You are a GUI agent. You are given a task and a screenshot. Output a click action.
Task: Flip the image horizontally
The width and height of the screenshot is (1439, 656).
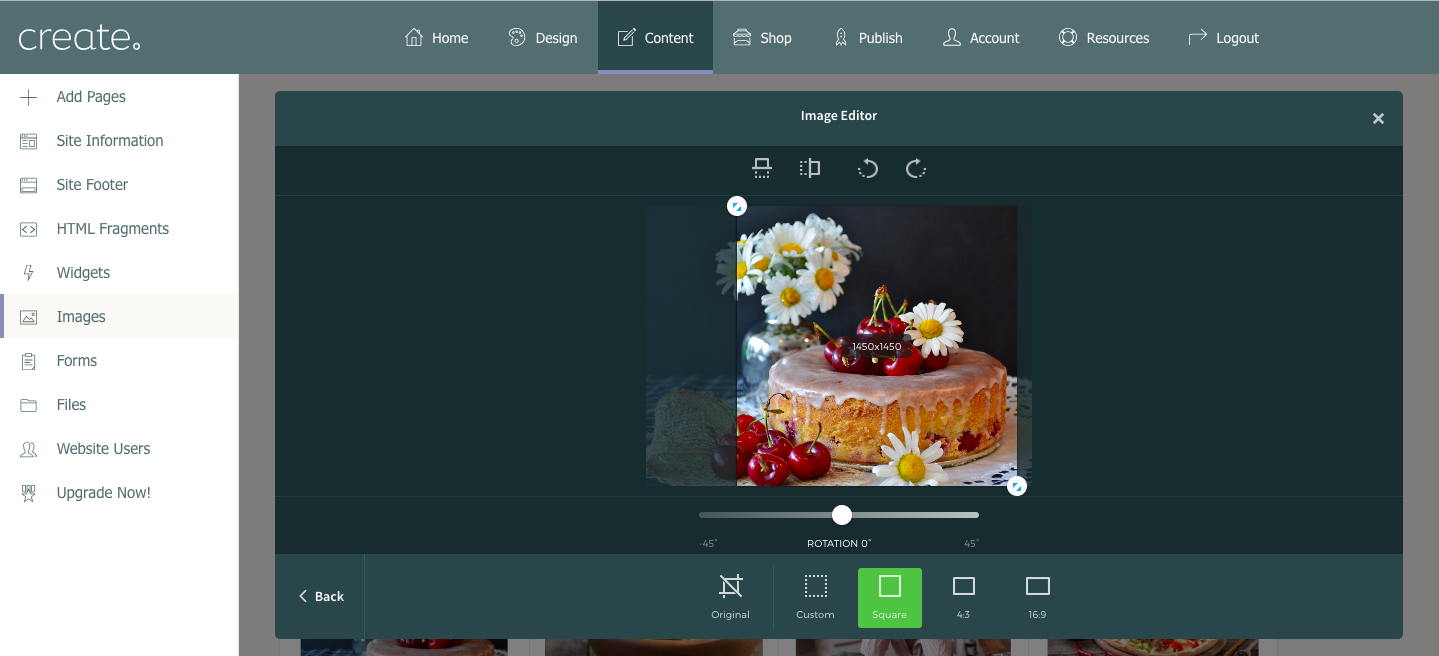pos(810,168)
